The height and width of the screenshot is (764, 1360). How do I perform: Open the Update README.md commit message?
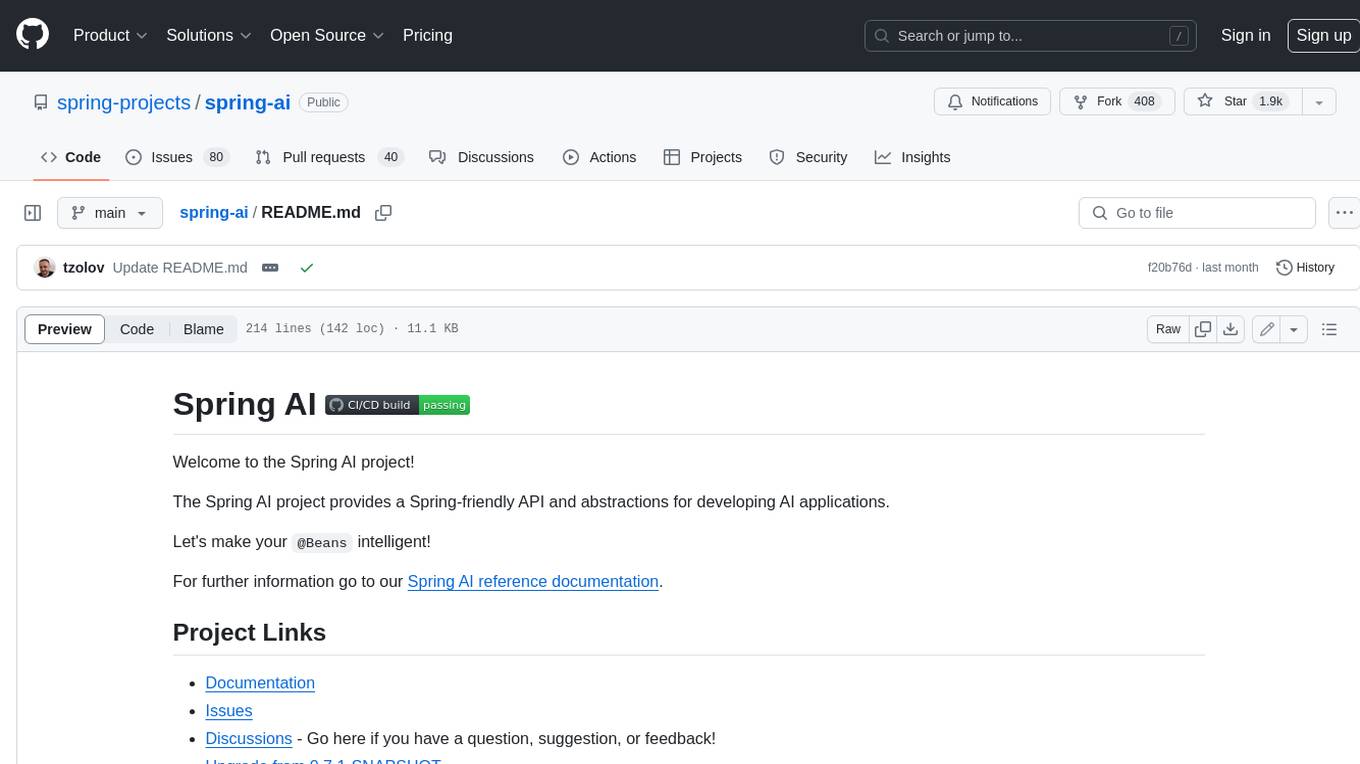pyautogui.click(x=180, y=268)
